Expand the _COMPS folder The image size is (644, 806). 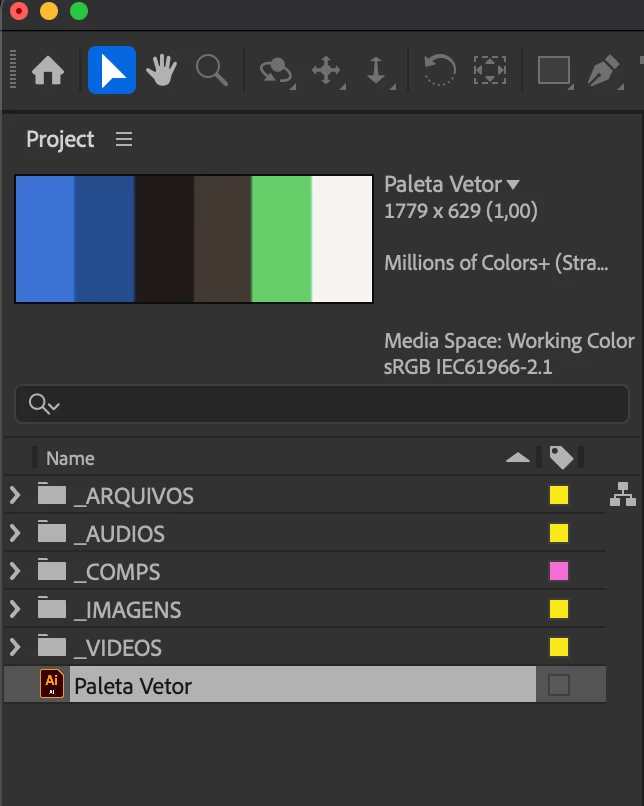[x=15, y=571]
